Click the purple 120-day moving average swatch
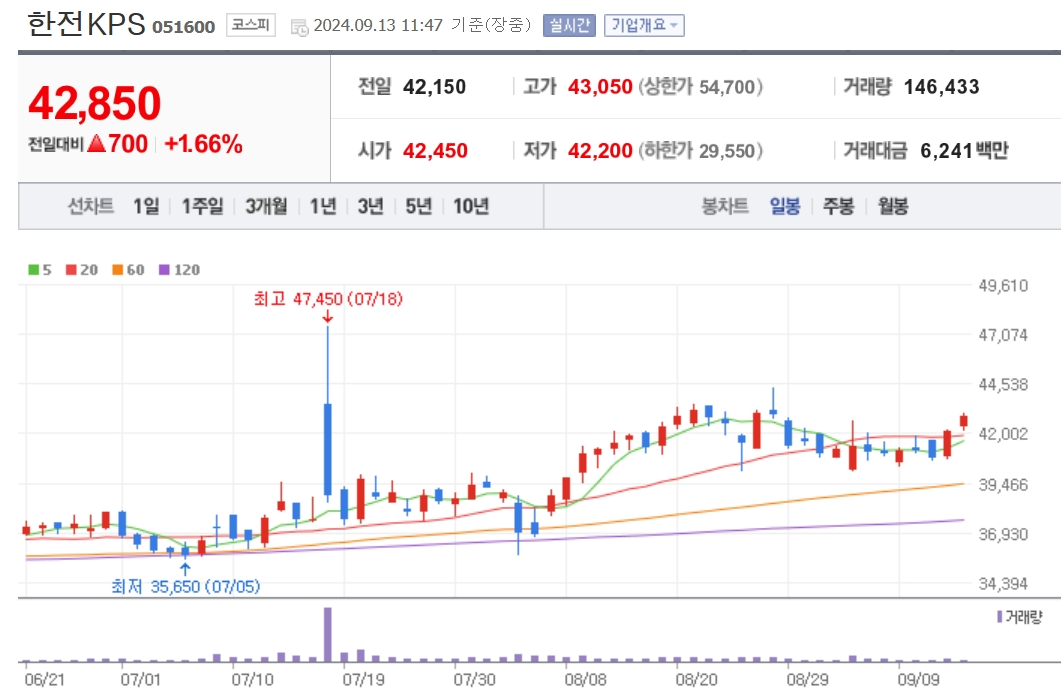This screenshot has width=1061, height=698. point(164,270)
